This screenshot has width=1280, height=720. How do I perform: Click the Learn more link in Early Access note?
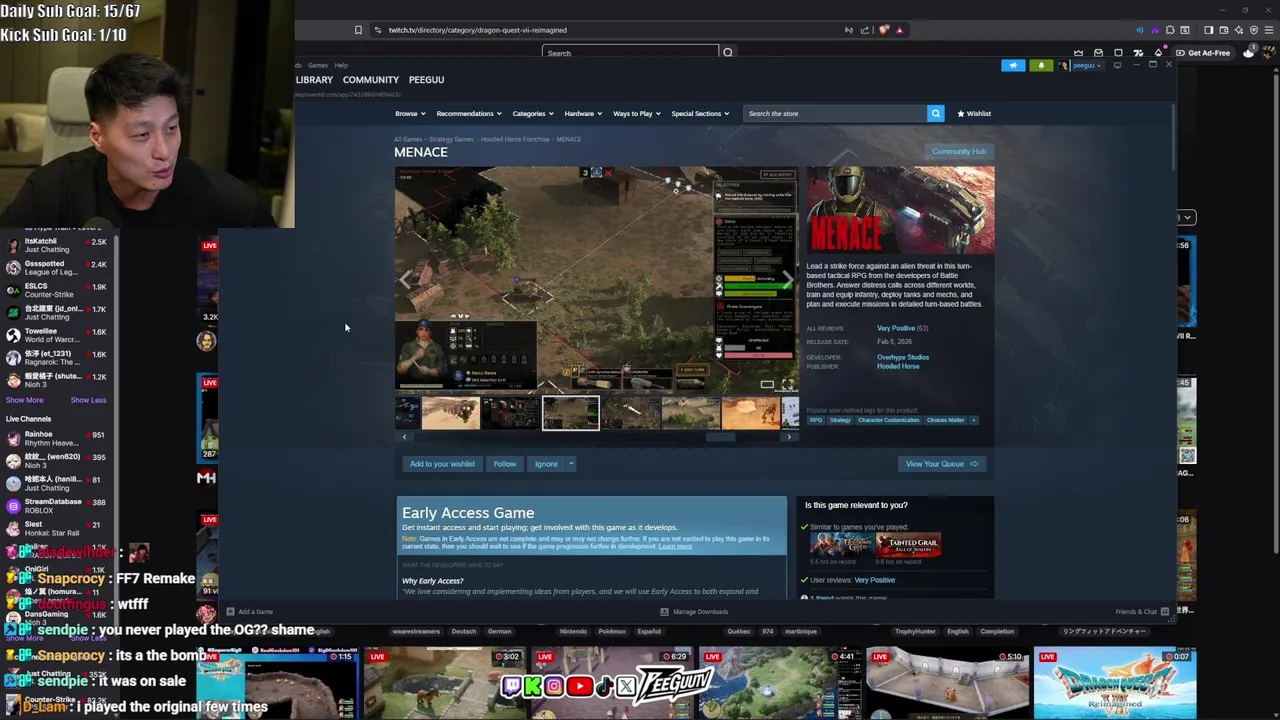[675, 547]
